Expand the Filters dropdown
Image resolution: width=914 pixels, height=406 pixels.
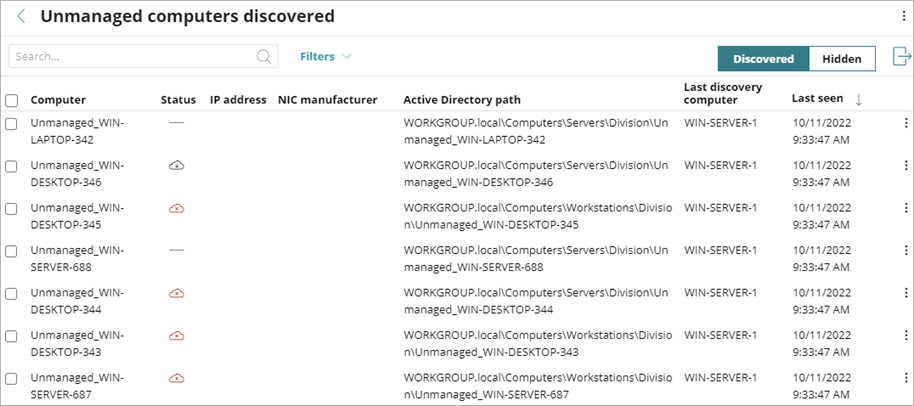(325, 57)
